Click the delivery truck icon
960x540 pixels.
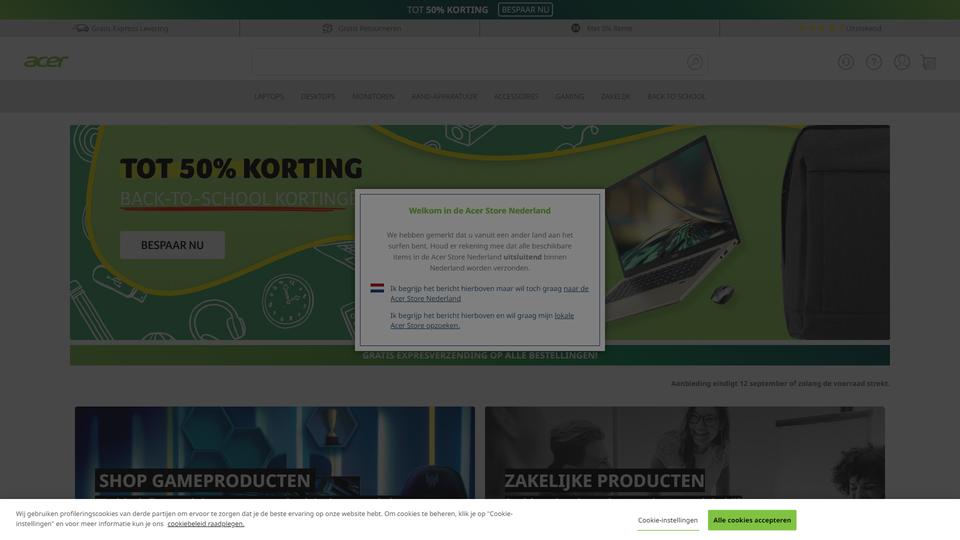tap(81, 28)
